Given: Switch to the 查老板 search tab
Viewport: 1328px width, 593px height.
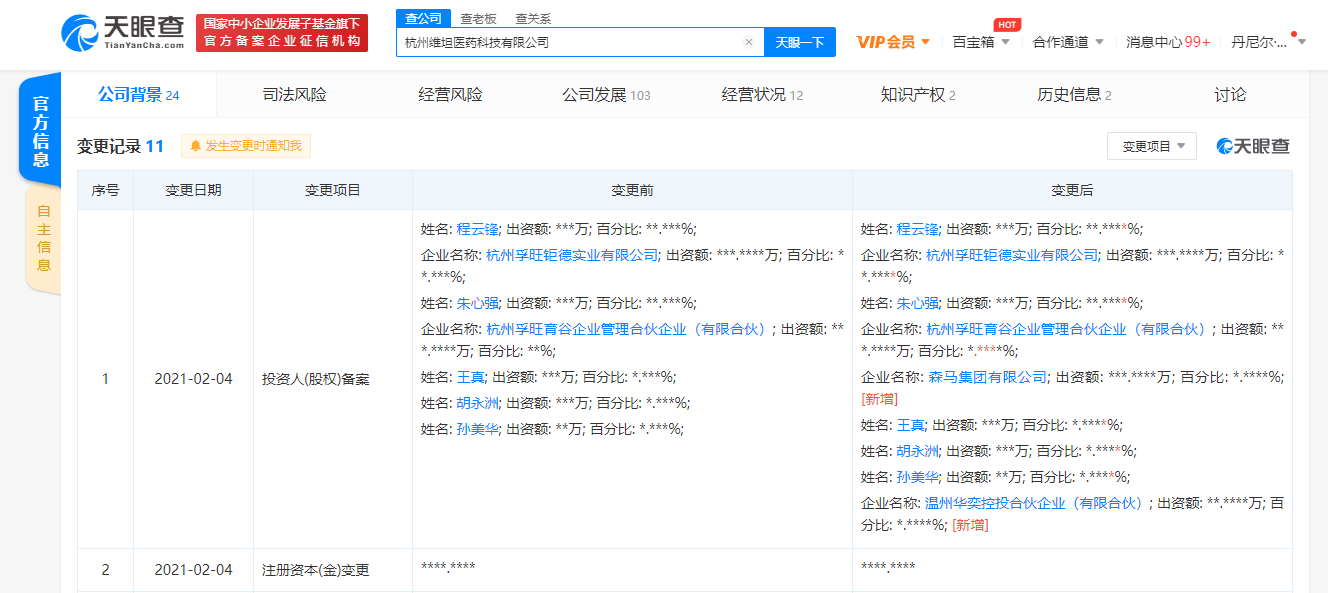Looking at the screenshot, I should pos(478,18).
